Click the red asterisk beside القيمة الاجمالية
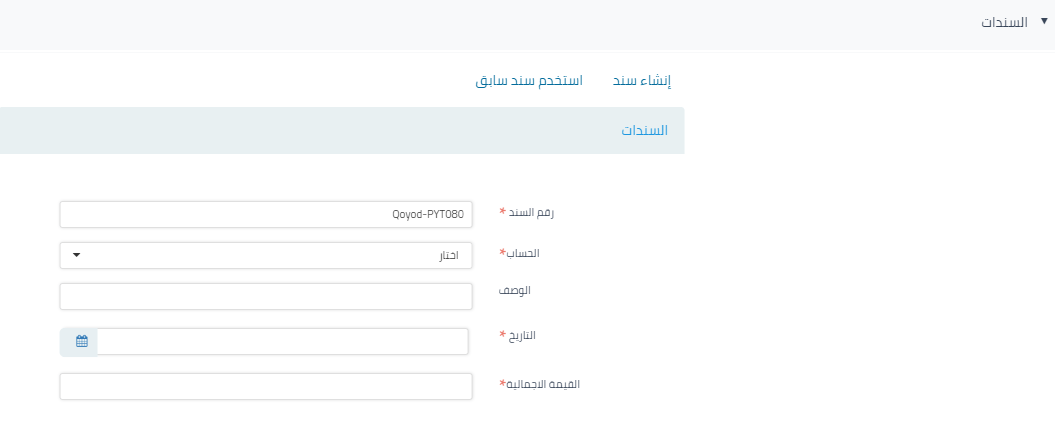 tap(502, 383)
